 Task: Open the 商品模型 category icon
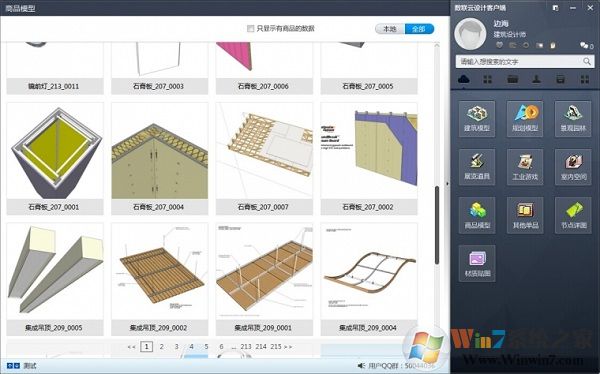click(x=477, y=216)
